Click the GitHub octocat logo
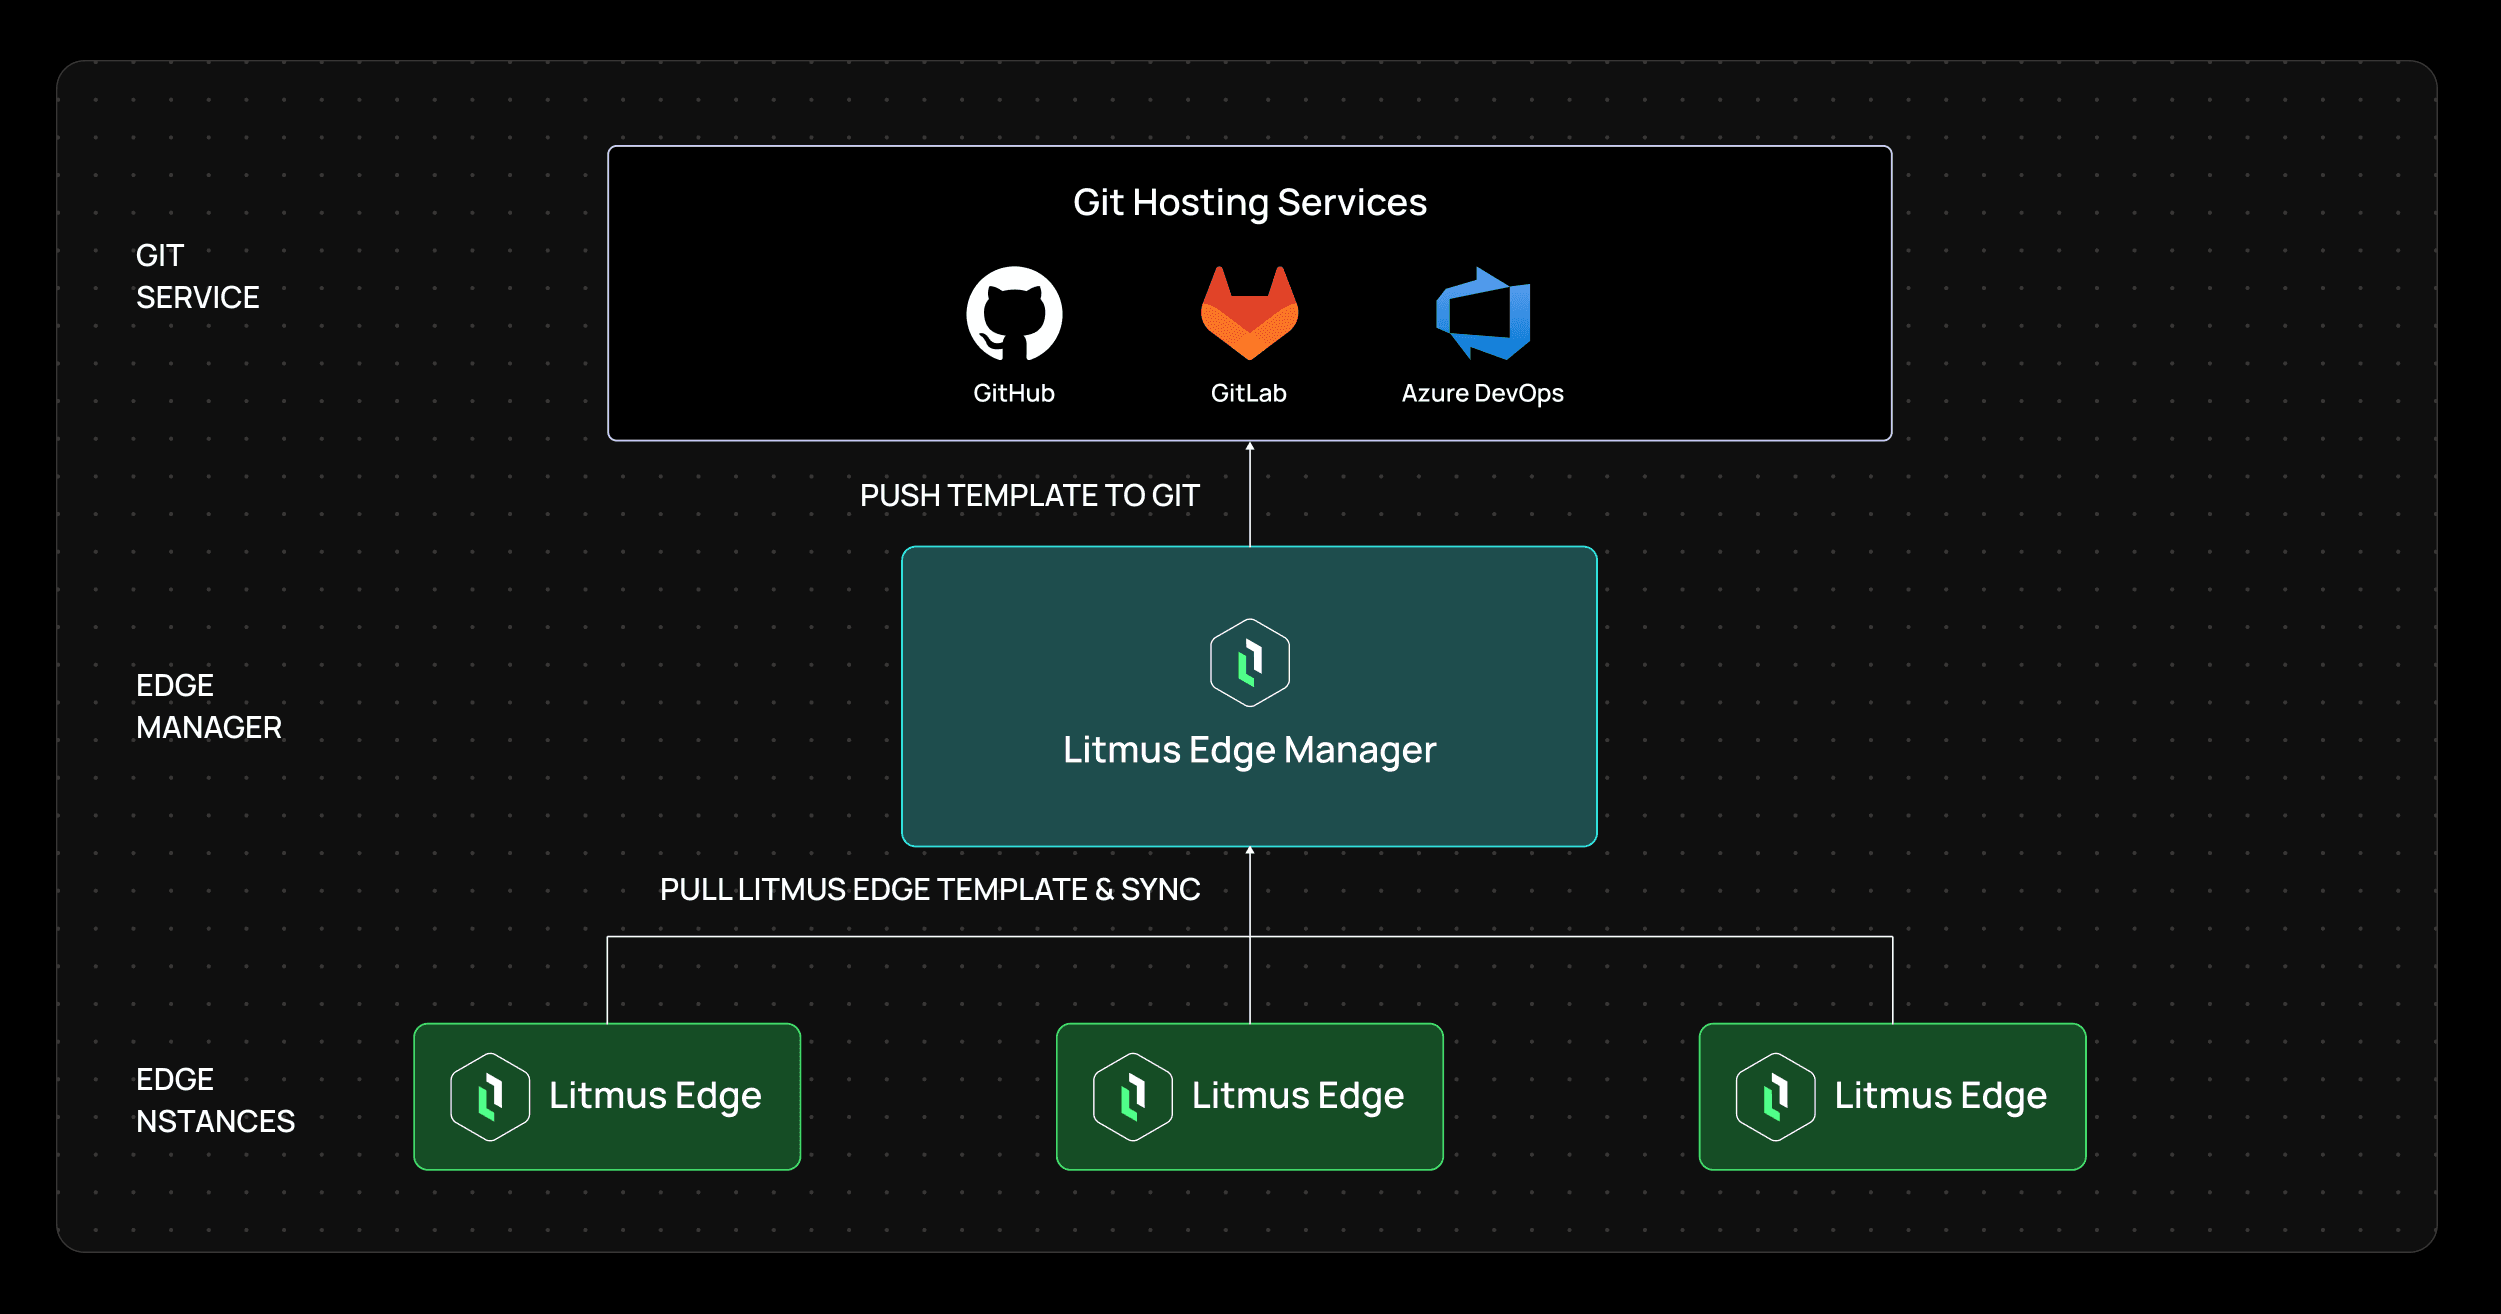The width and height of the screenshot is (2501, 1314). (x=1014, y=314)
